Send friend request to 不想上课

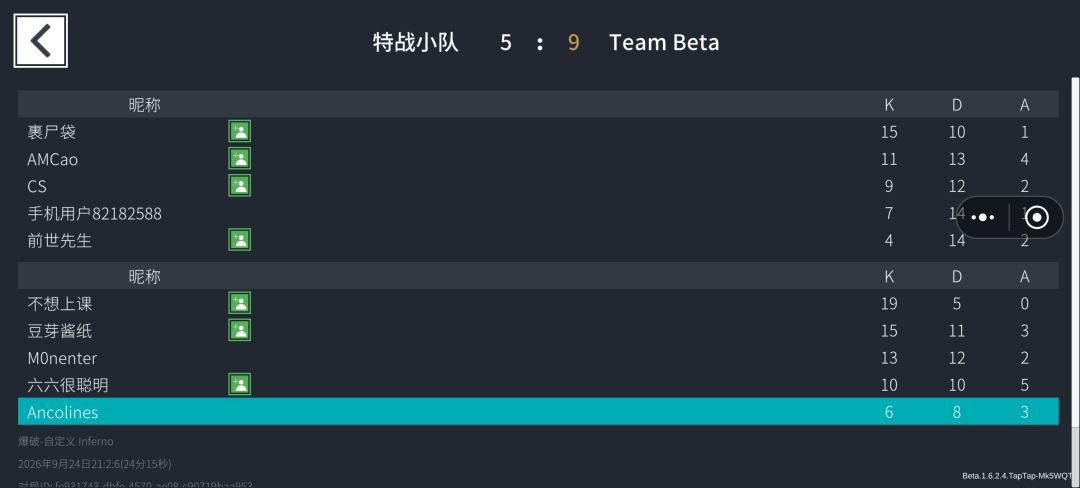click(240, 303)
